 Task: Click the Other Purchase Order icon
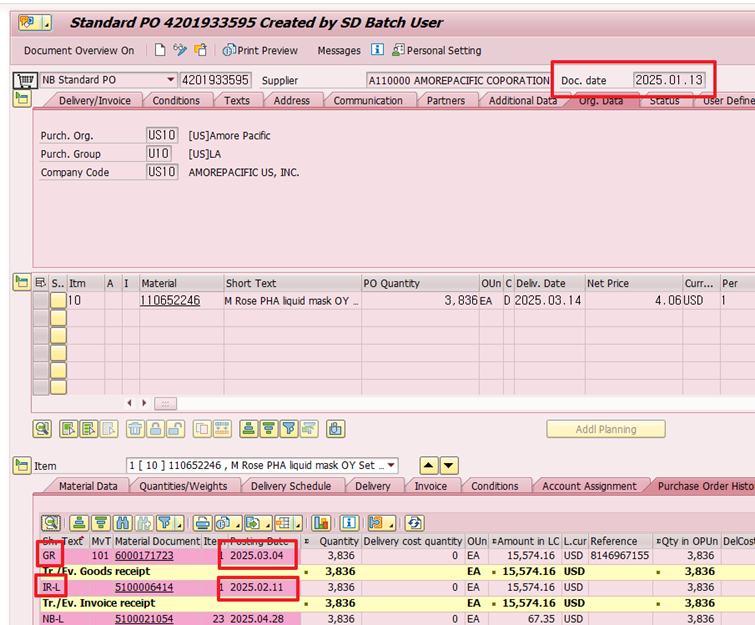200,50
